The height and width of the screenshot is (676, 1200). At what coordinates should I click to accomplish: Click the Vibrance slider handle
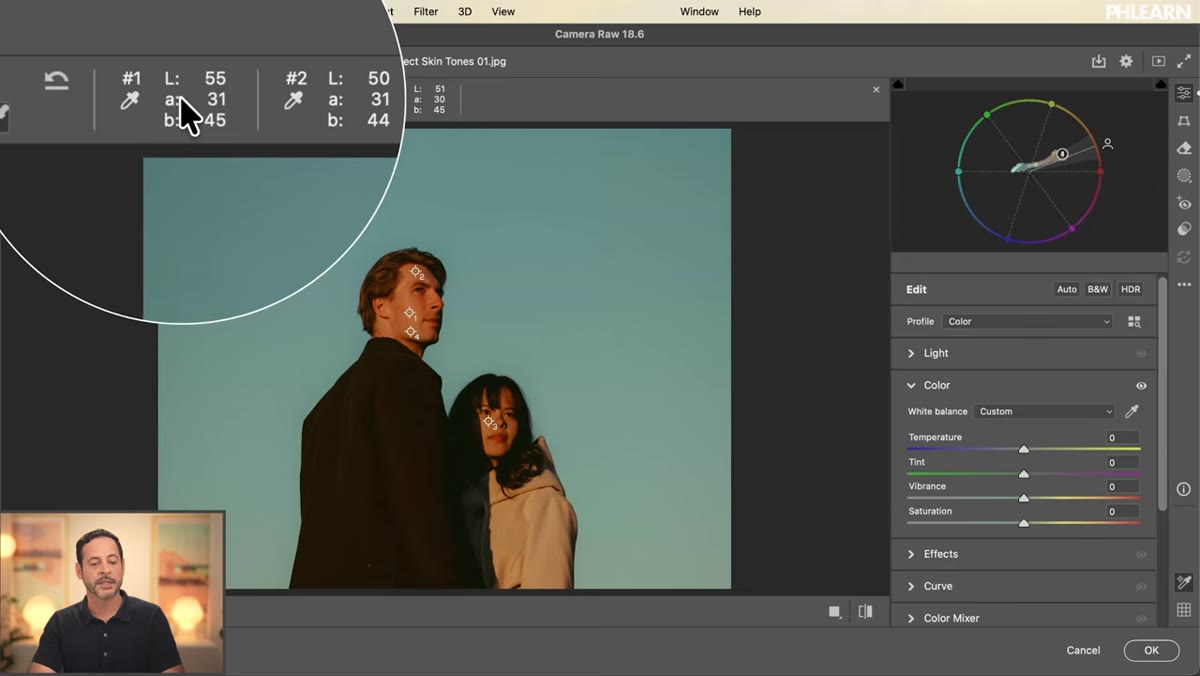point(1023,498)
